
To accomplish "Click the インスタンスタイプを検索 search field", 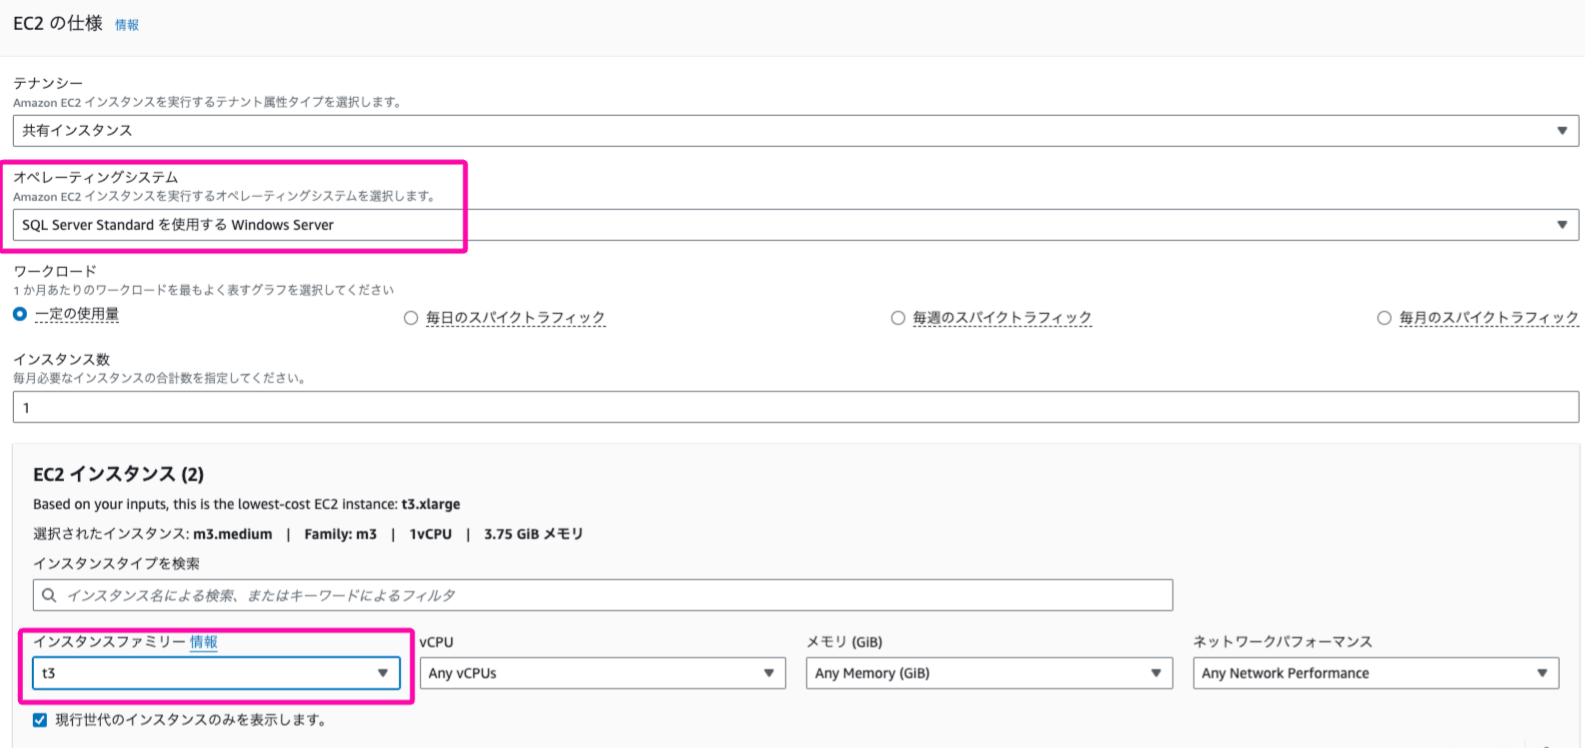I will [x=602, y=595].
